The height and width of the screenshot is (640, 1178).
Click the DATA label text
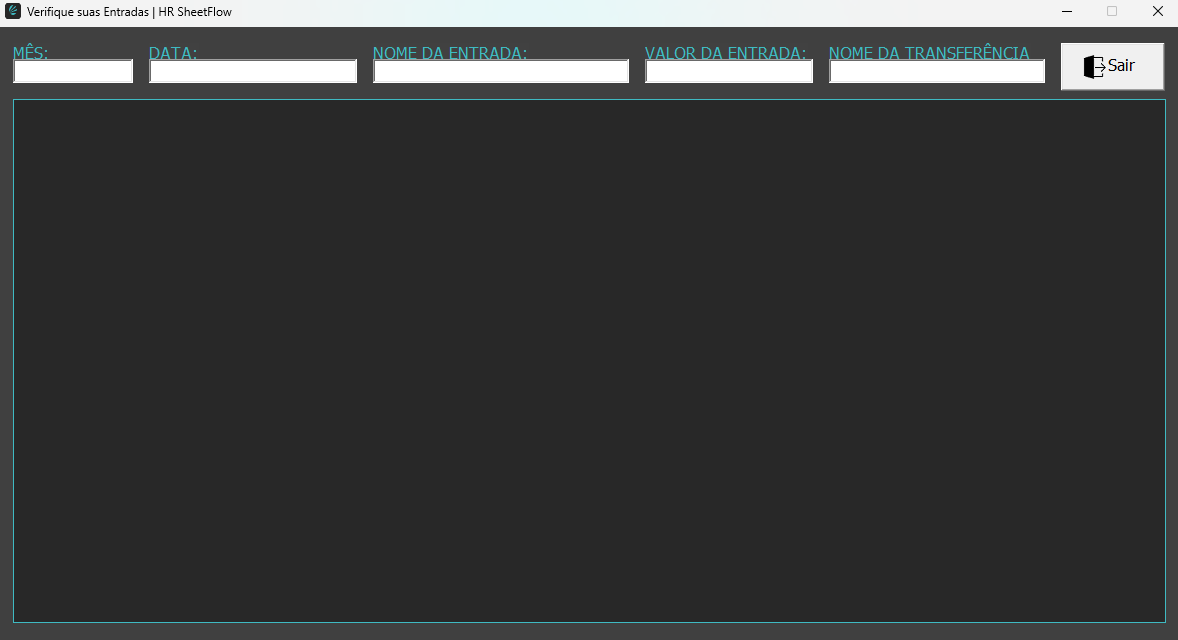click(x=173, y=53)
